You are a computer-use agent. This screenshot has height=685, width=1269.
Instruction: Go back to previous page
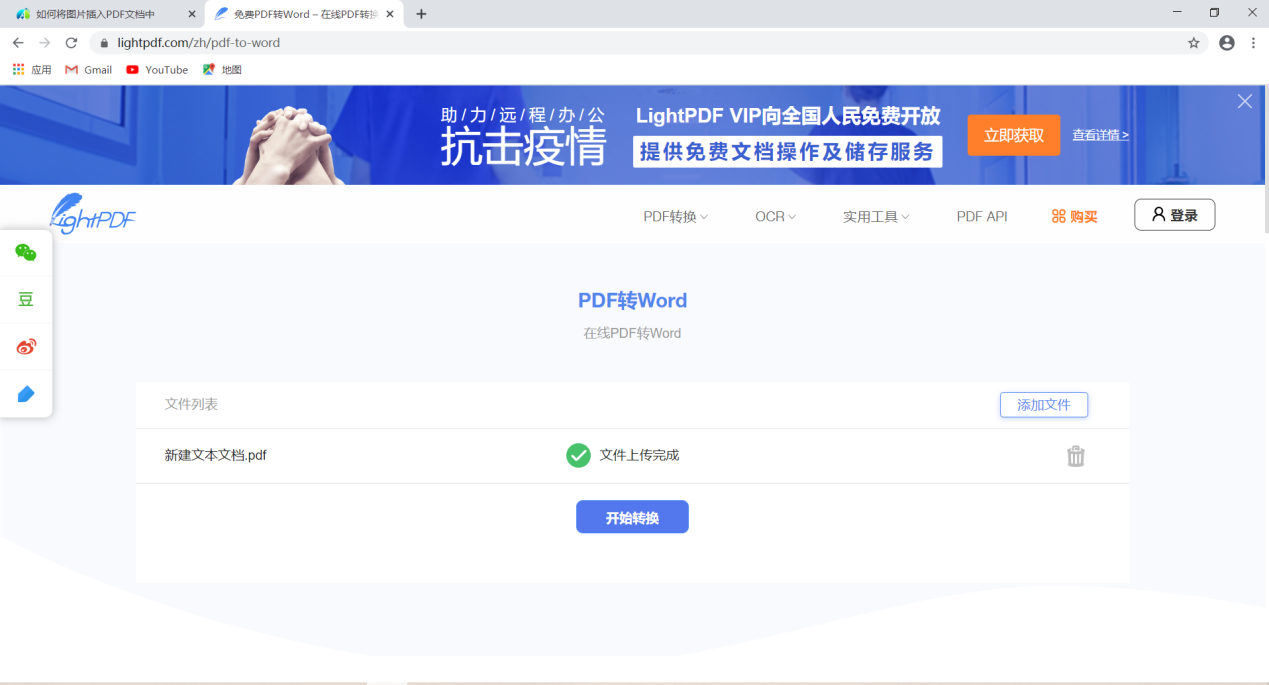(x=18, y=43)
